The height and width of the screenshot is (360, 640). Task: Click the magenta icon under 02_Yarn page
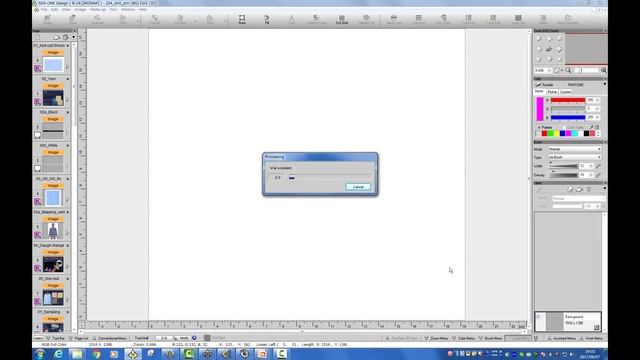pos(38,102)
